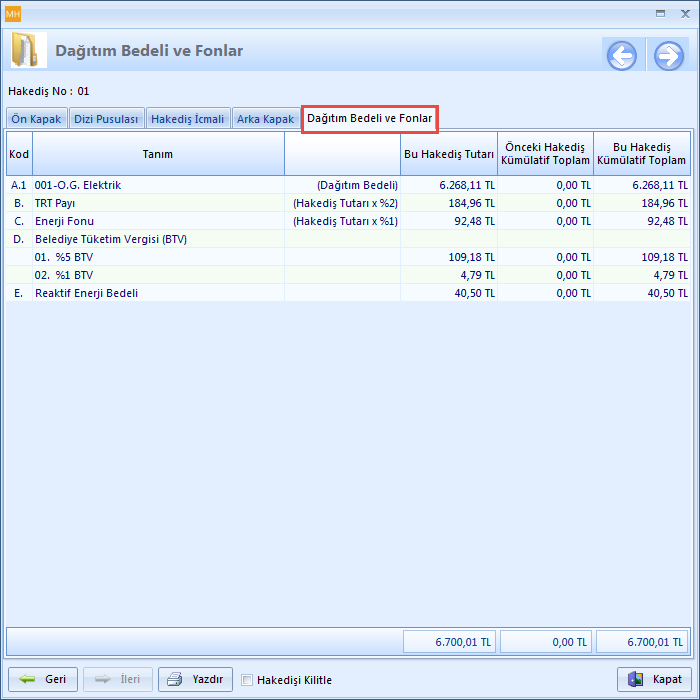
Task: Switch to the Ön Kapak tab
Action: pos(36,119)
